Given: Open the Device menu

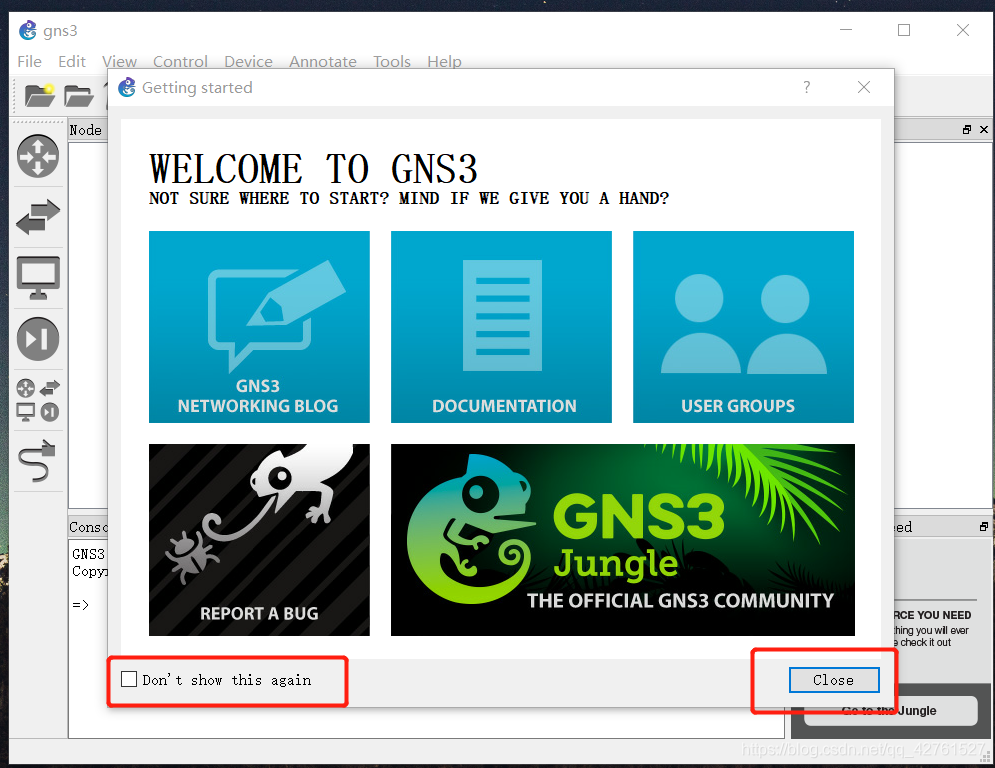Looking at the screenshot, I should pos(248,62).
